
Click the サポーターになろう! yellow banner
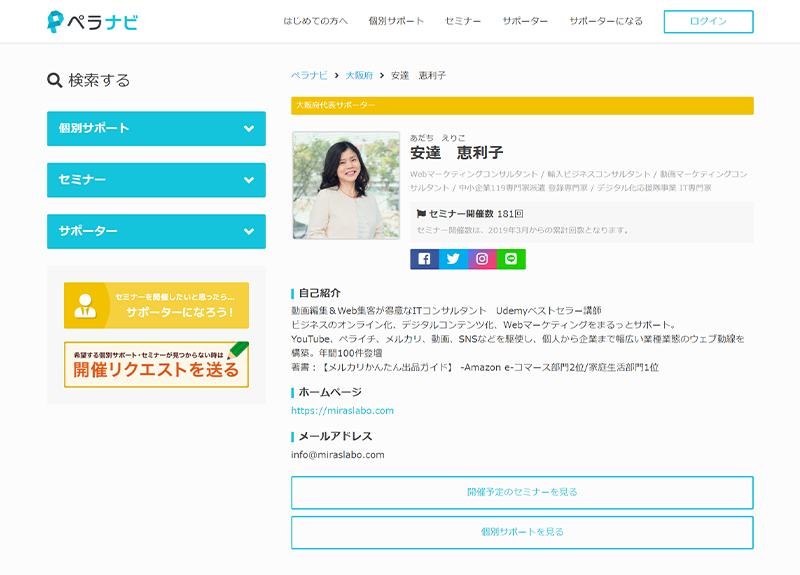point(156,305)
